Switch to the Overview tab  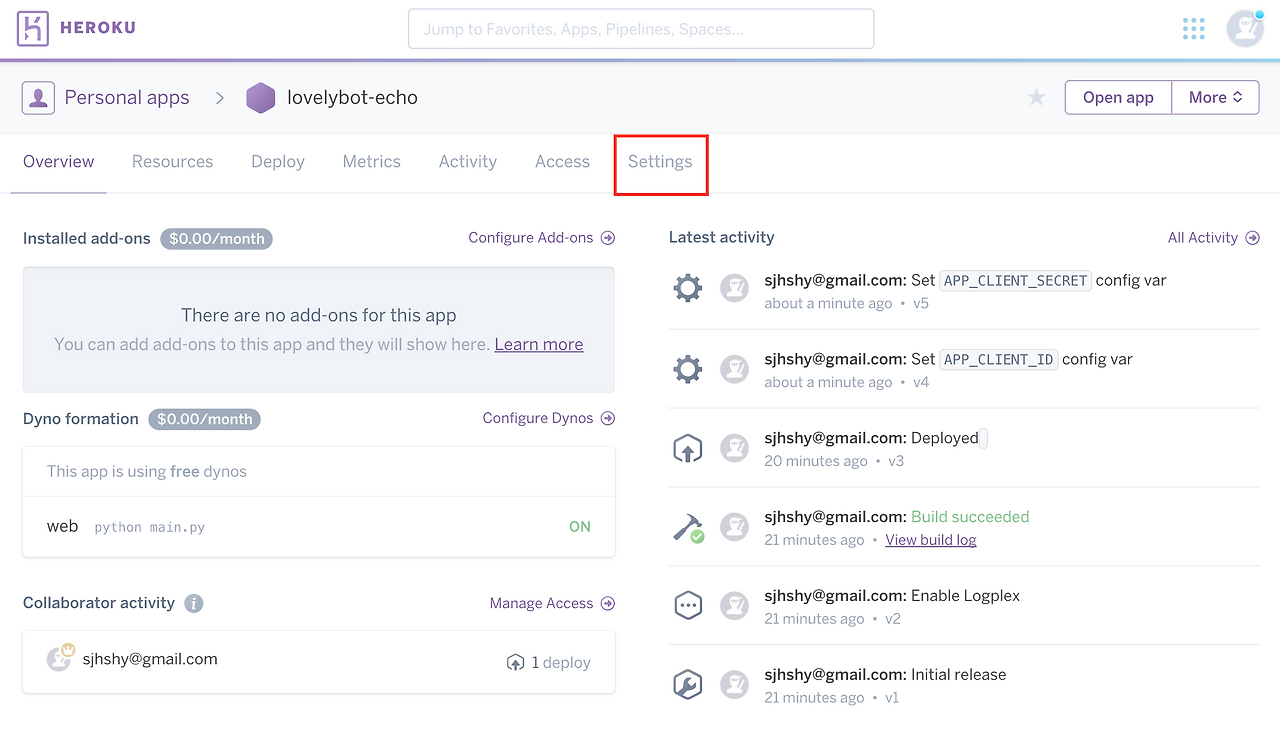[x=59, y=162]
